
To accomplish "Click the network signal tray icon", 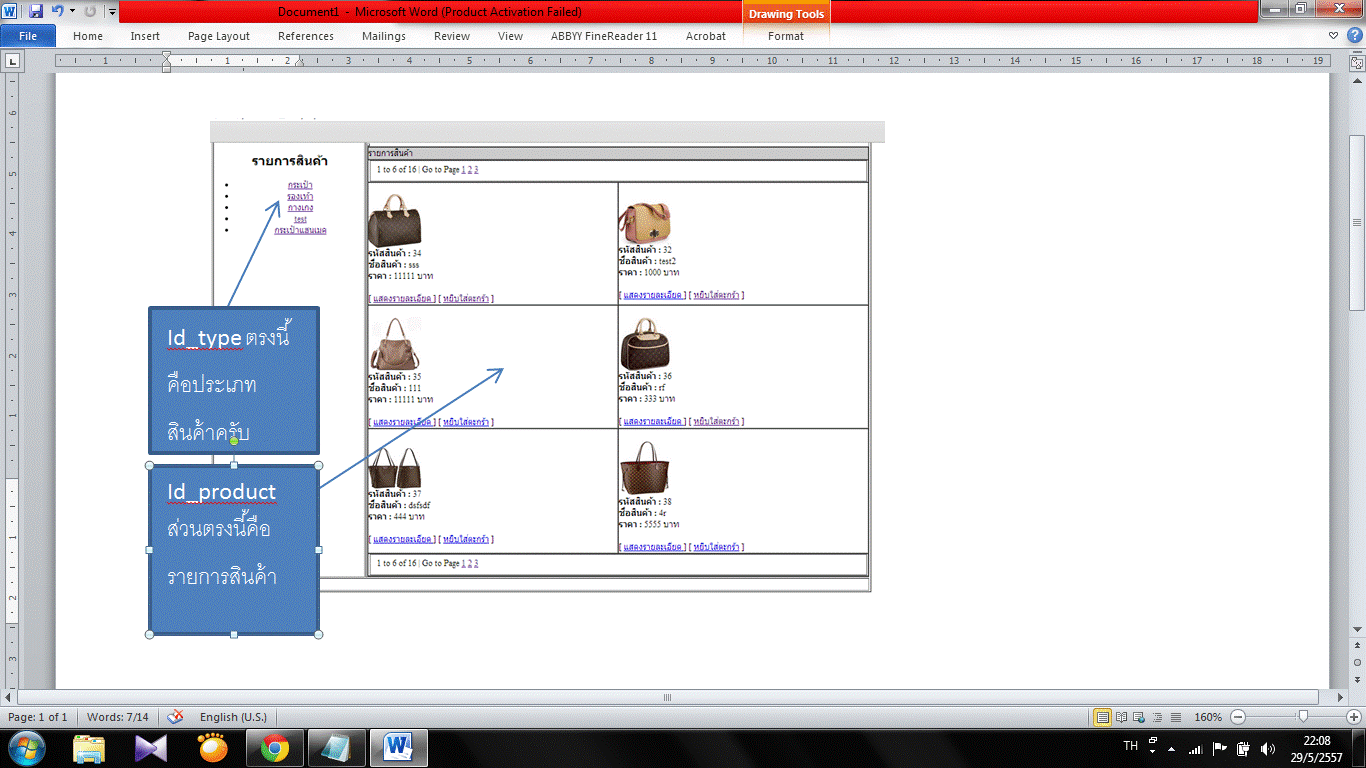I will (1195, 748).
